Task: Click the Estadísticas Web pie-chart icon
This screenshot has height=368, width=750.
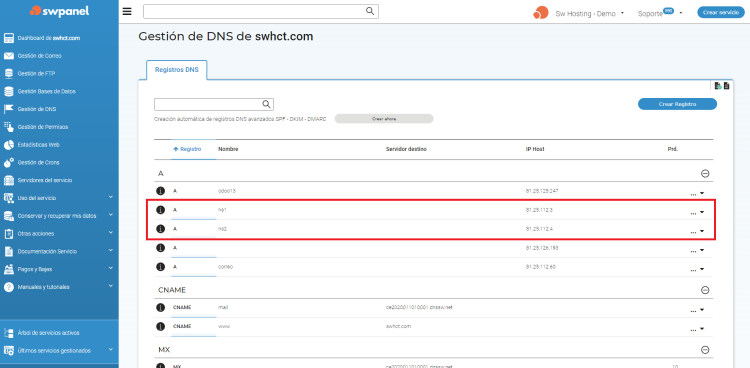Action: (x=9, y=145)
